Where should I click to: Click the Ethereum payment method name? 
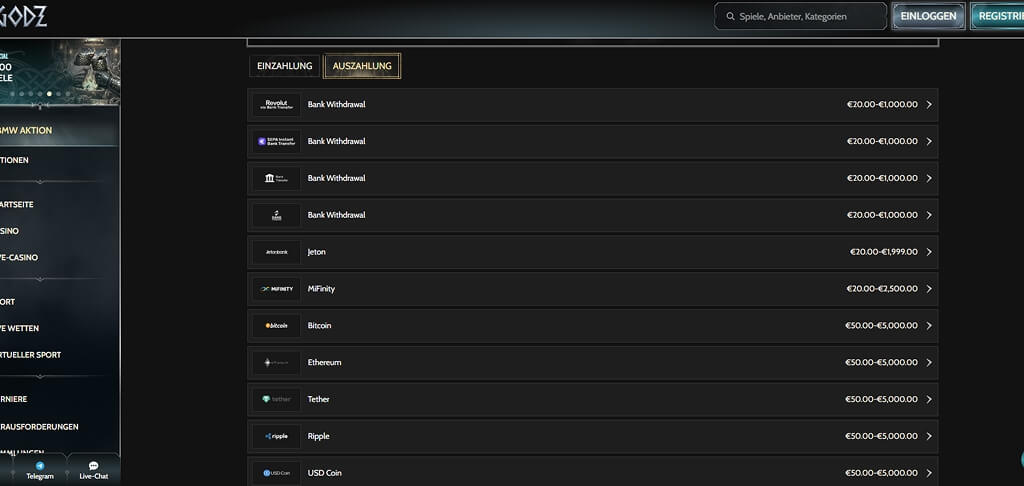pyautogui.click(x=325, y=363)
